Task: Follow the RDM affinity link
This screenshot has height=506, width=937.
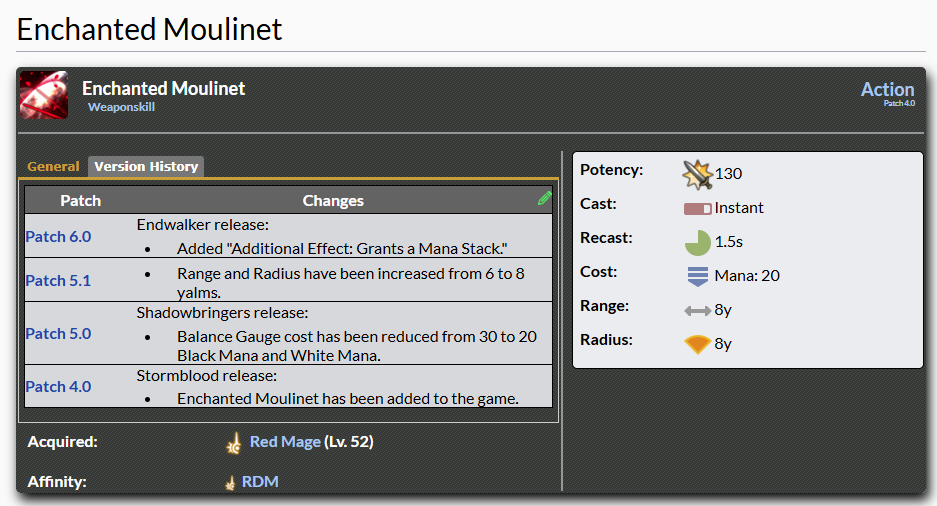Action: 260,482
